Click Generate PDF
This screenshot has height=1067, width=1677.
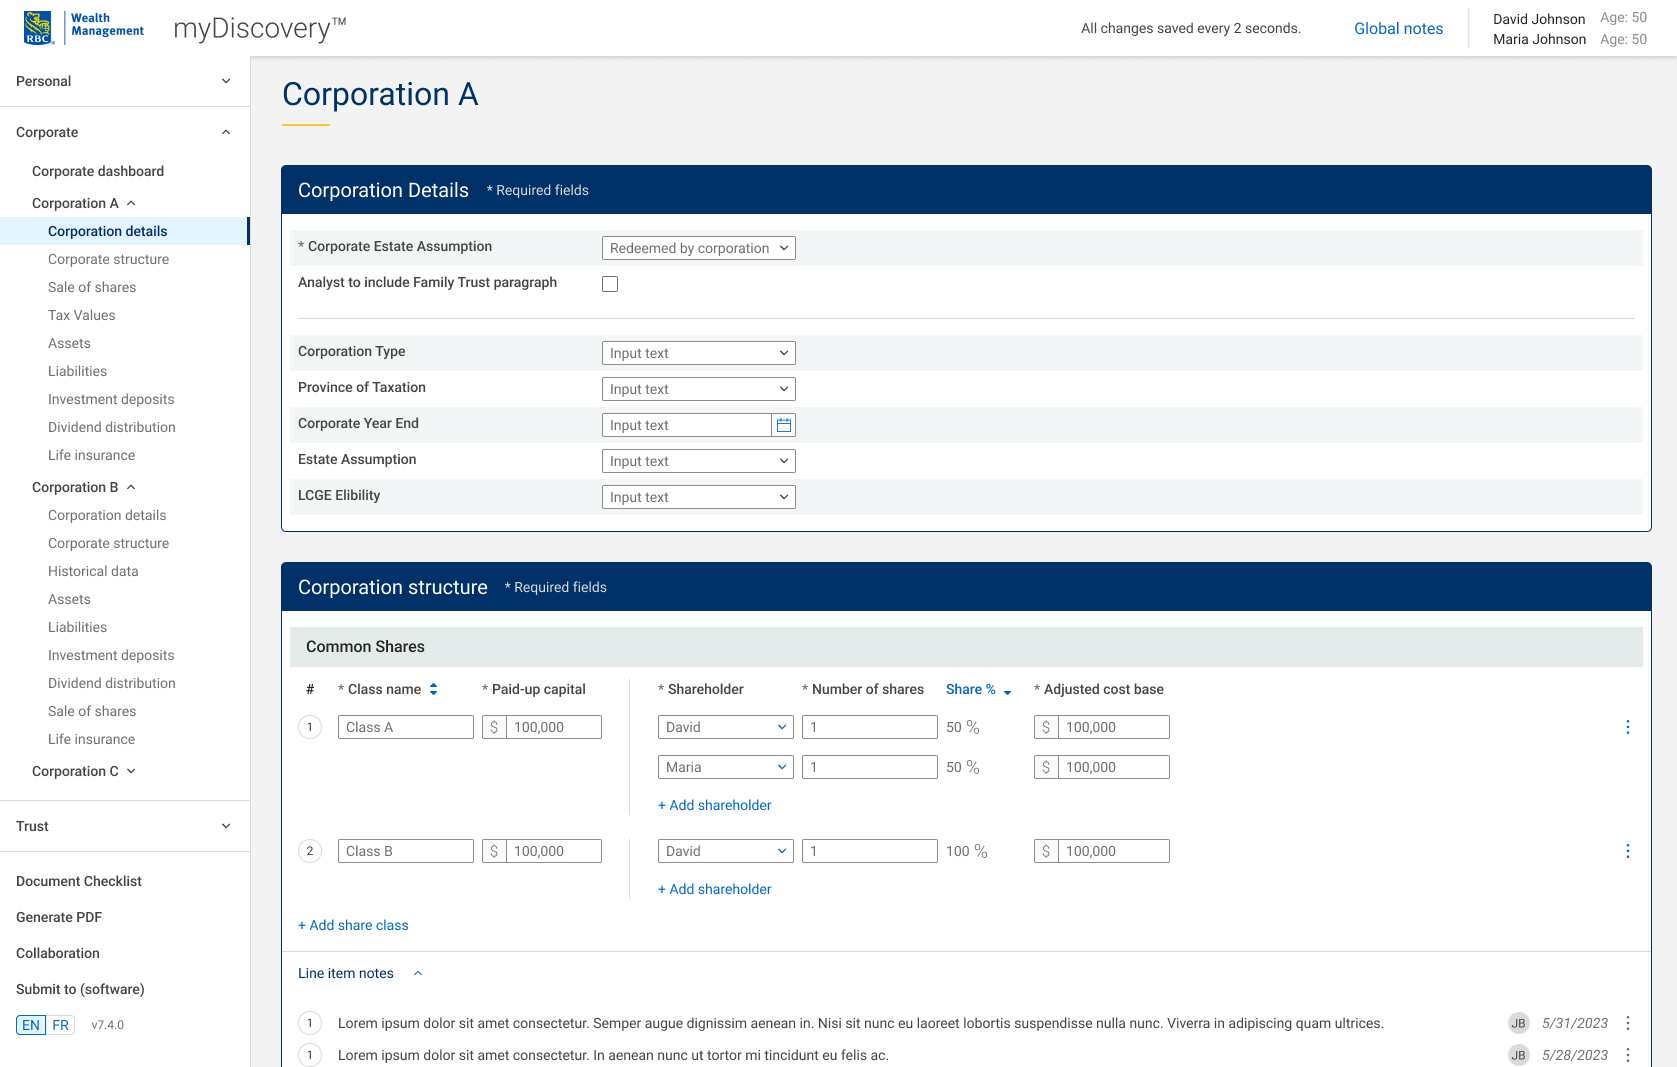pyautogui.click(x=59, y=917)
